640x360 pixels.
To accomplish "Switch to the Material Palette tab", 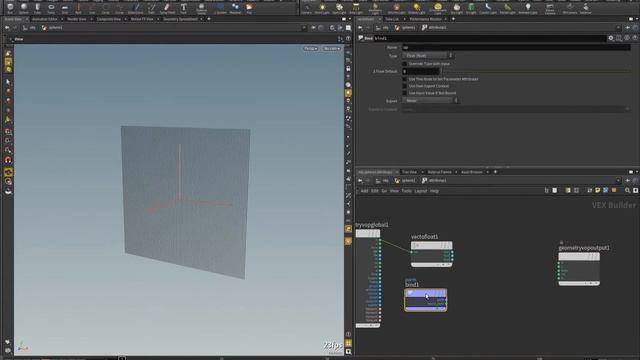I will [439, 172].
